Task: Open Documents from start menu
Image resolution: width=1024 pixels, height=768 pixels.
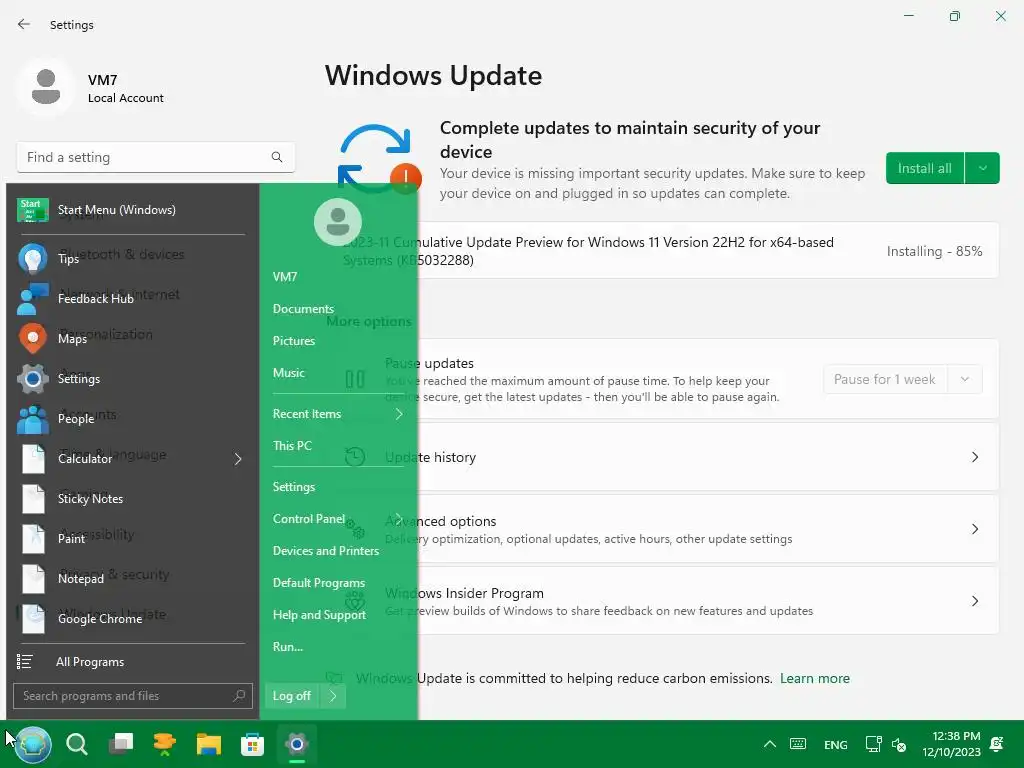Action: (x=303, y=309)
